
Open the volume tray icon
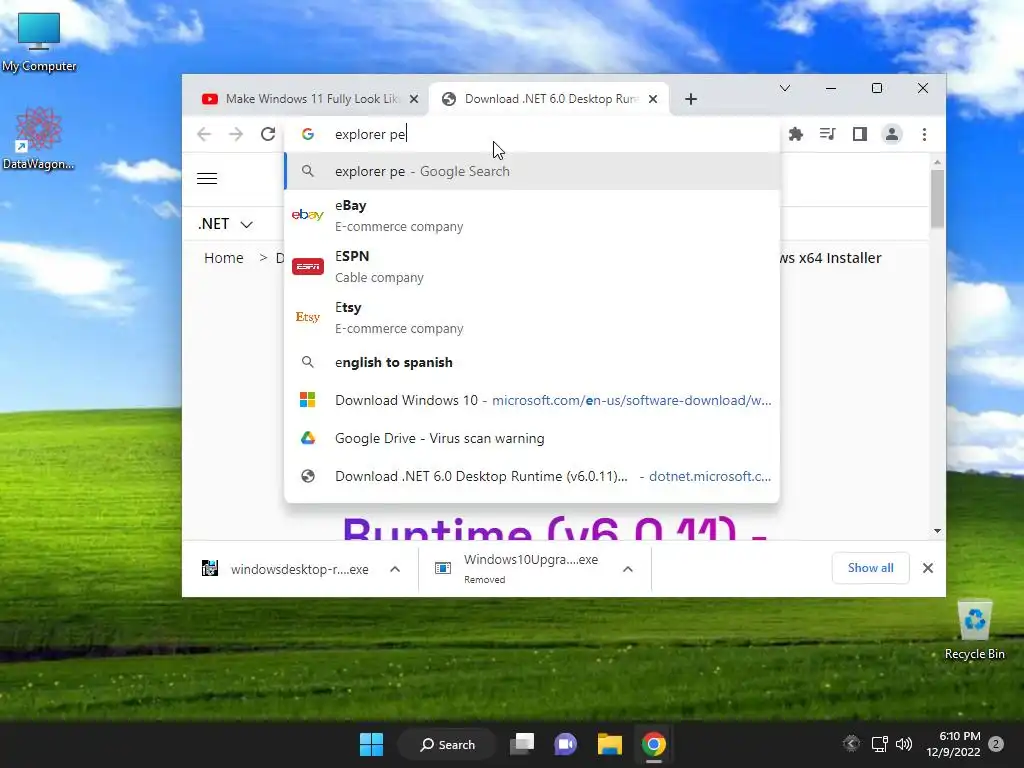click(x=904, y=744)
